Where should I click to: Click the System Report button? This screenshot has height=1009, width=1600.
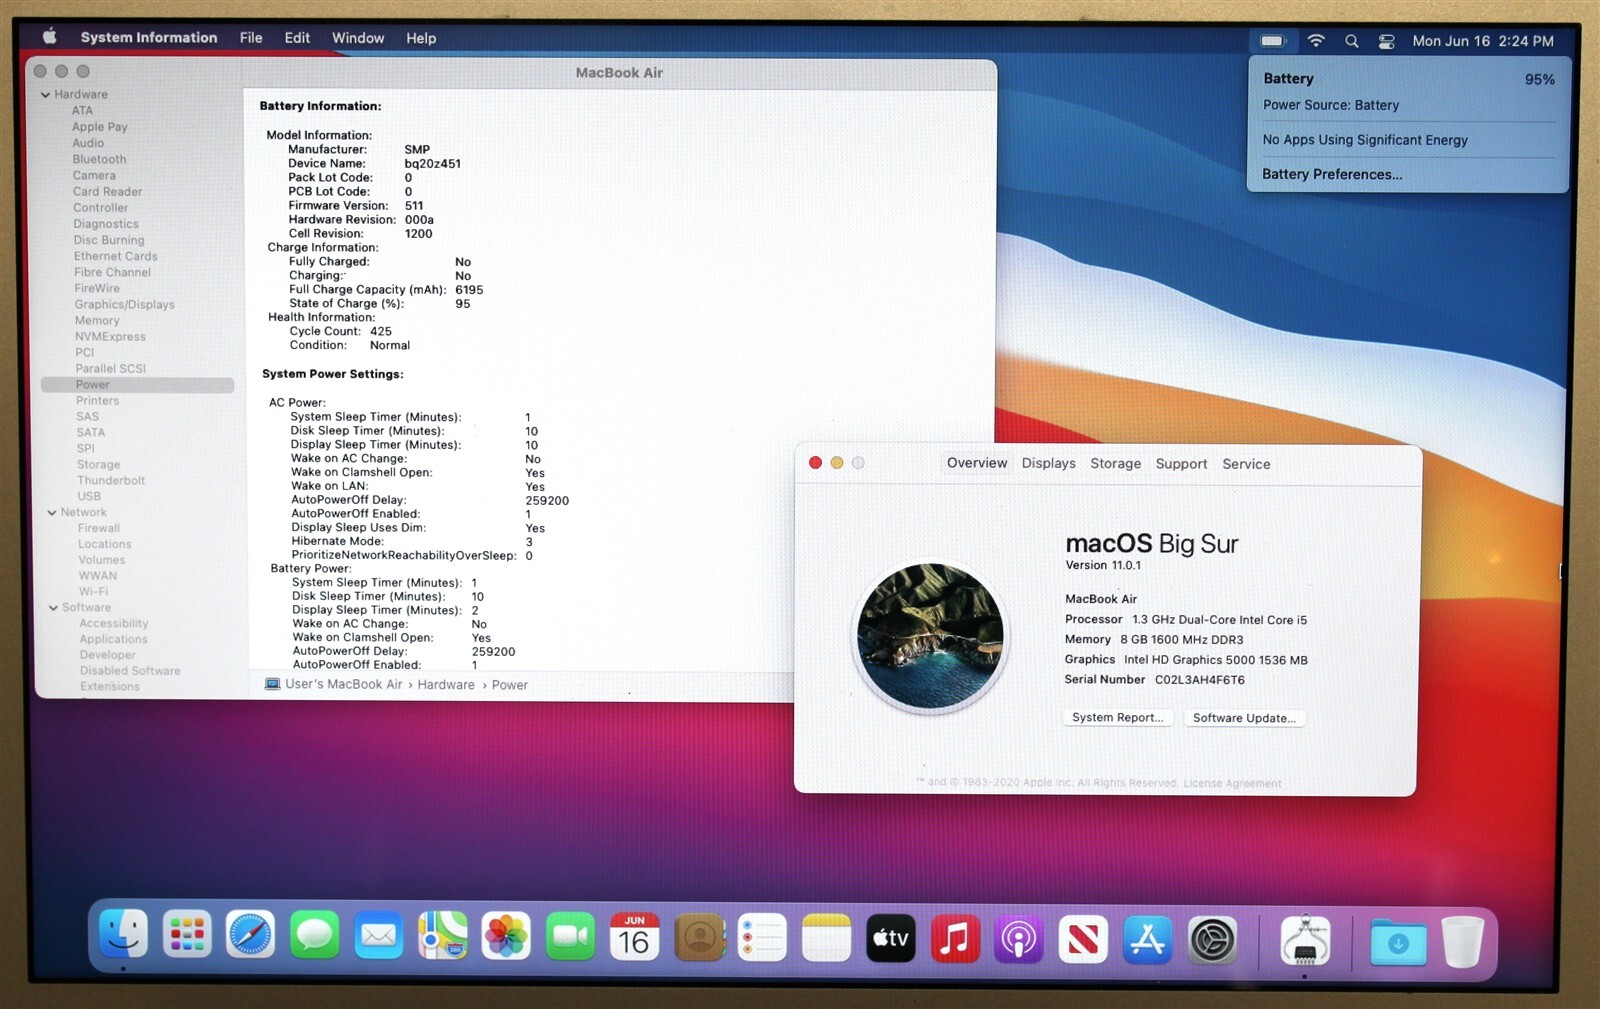1117,717
